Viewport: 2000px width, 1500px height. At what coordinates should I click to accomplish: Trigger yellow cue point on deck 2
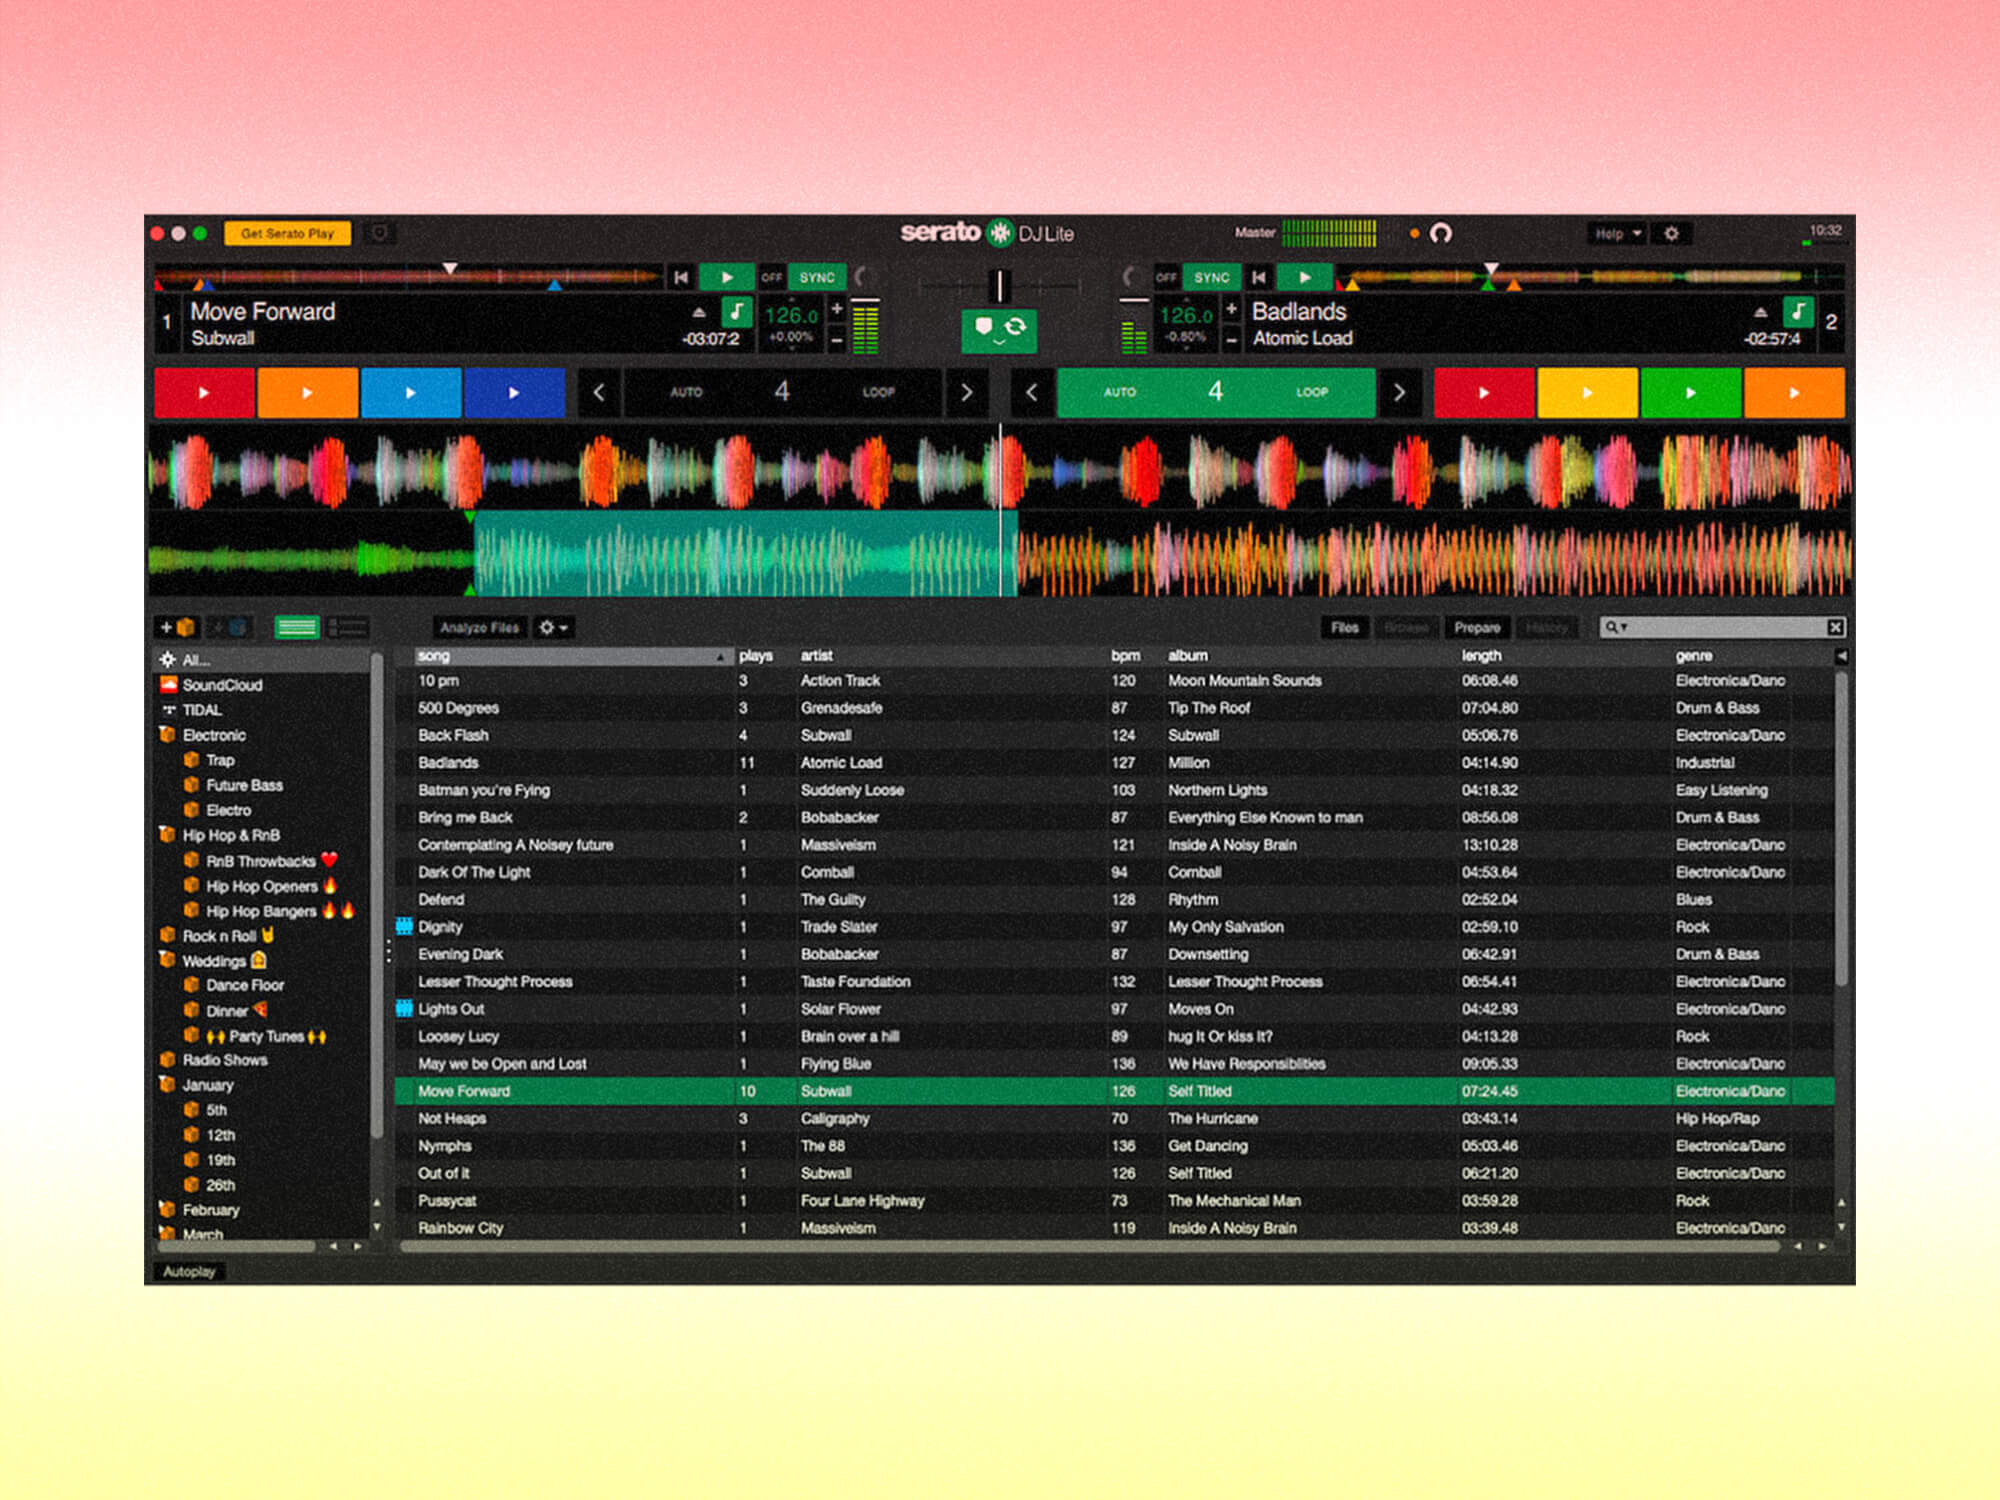pyautogui.click(x=1588, y=392)
